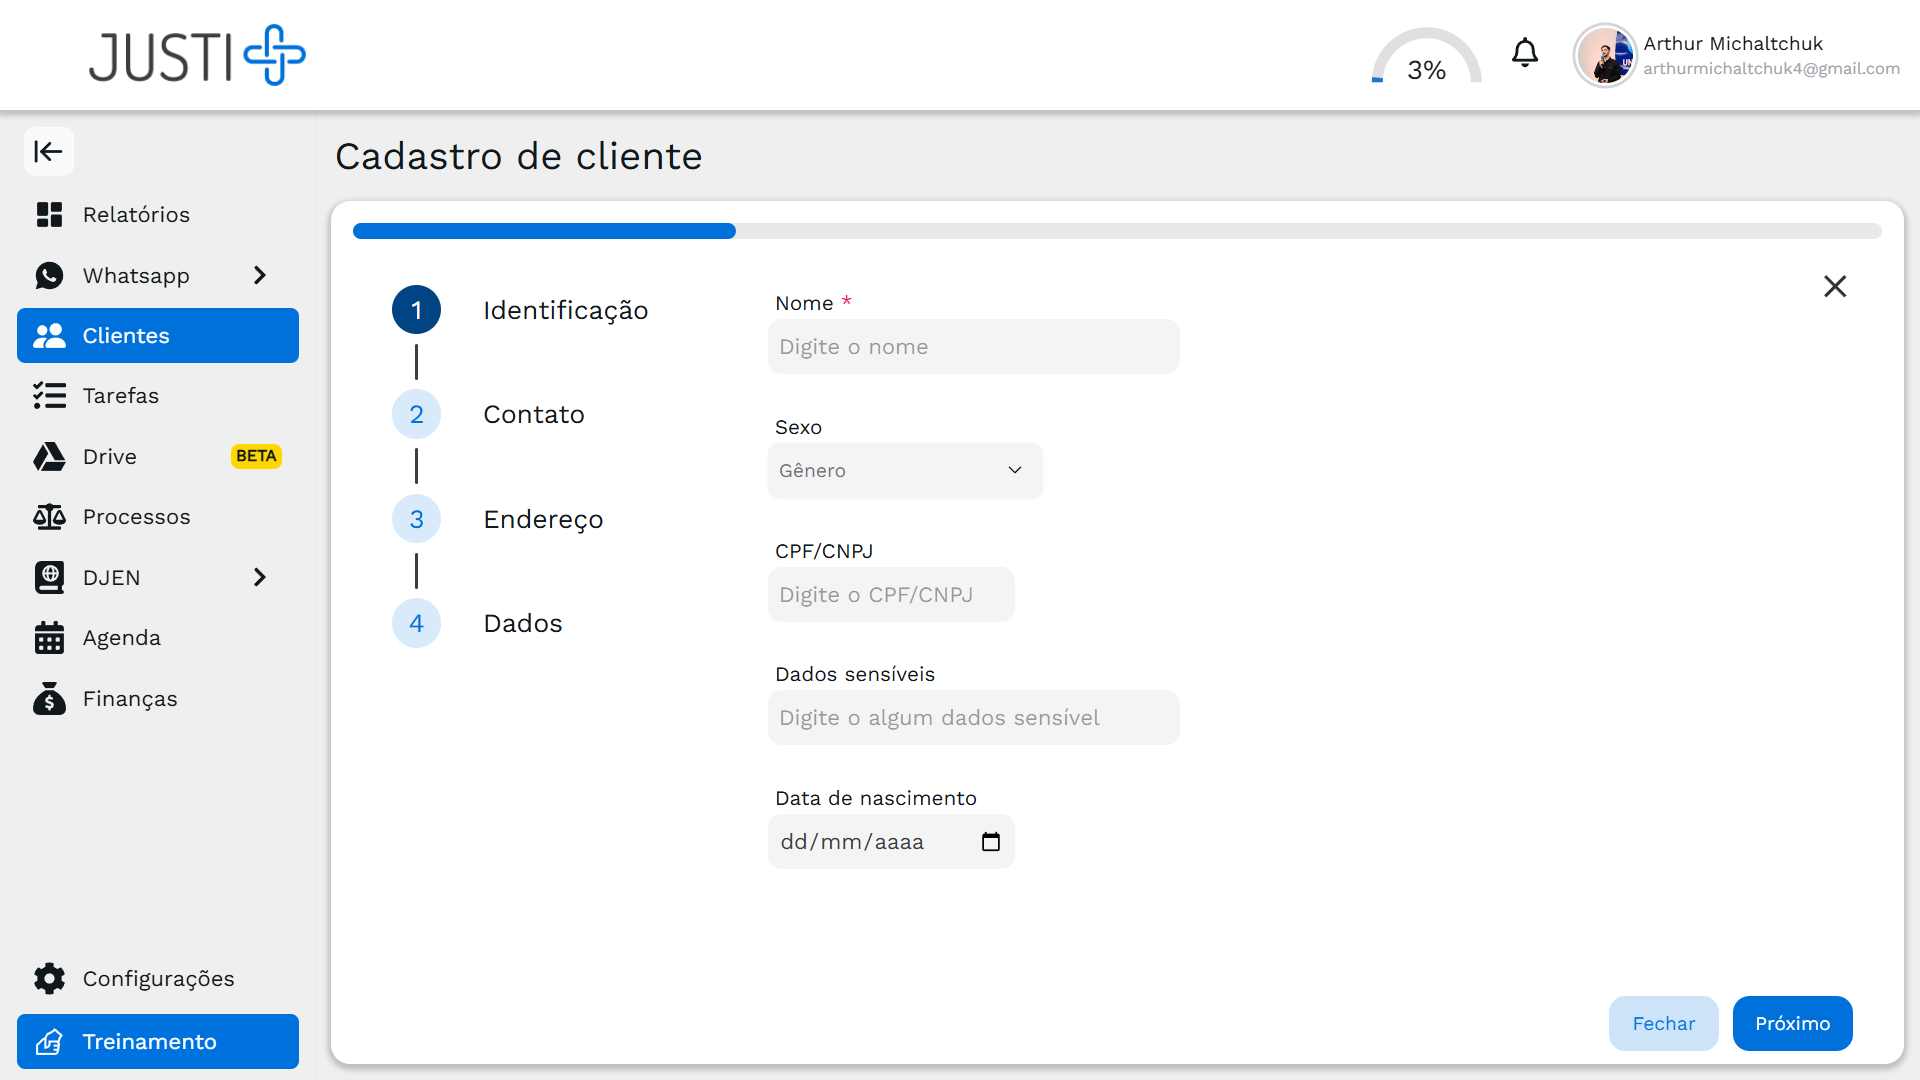Open Agenda calendar icon in sidebar

click(49, 638)
